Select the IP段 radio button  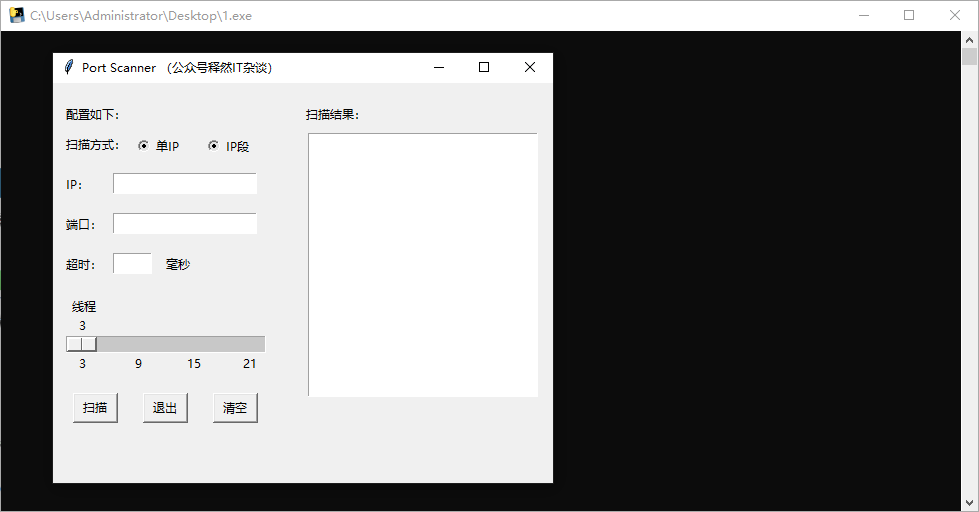click(214, 145)
